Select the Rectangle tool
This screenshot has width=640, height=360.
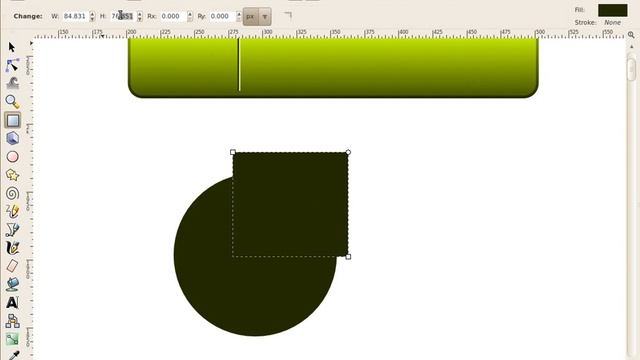point(13,120)
